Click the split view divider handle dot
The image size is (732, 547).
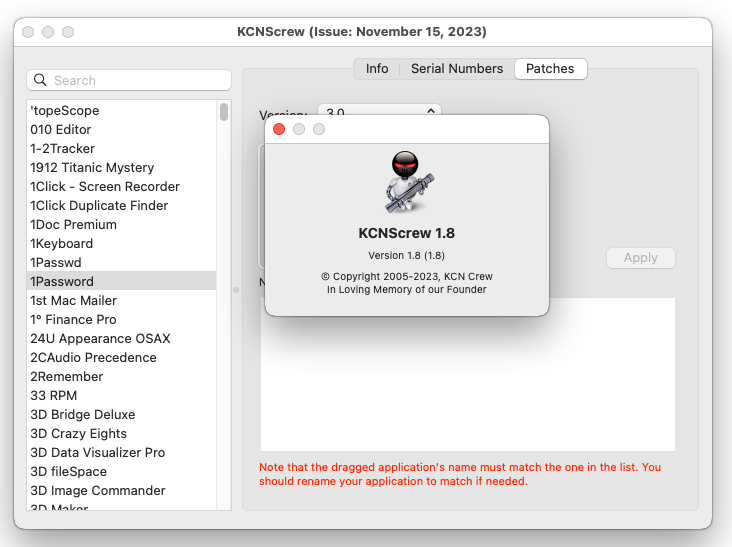[236, 290]
